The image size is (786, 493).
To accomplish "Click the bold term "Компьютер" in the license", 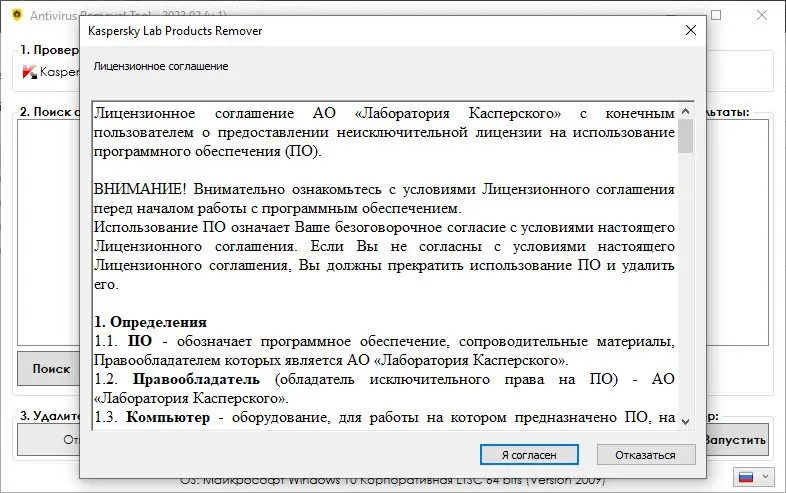I will click(x=168, y=417).
